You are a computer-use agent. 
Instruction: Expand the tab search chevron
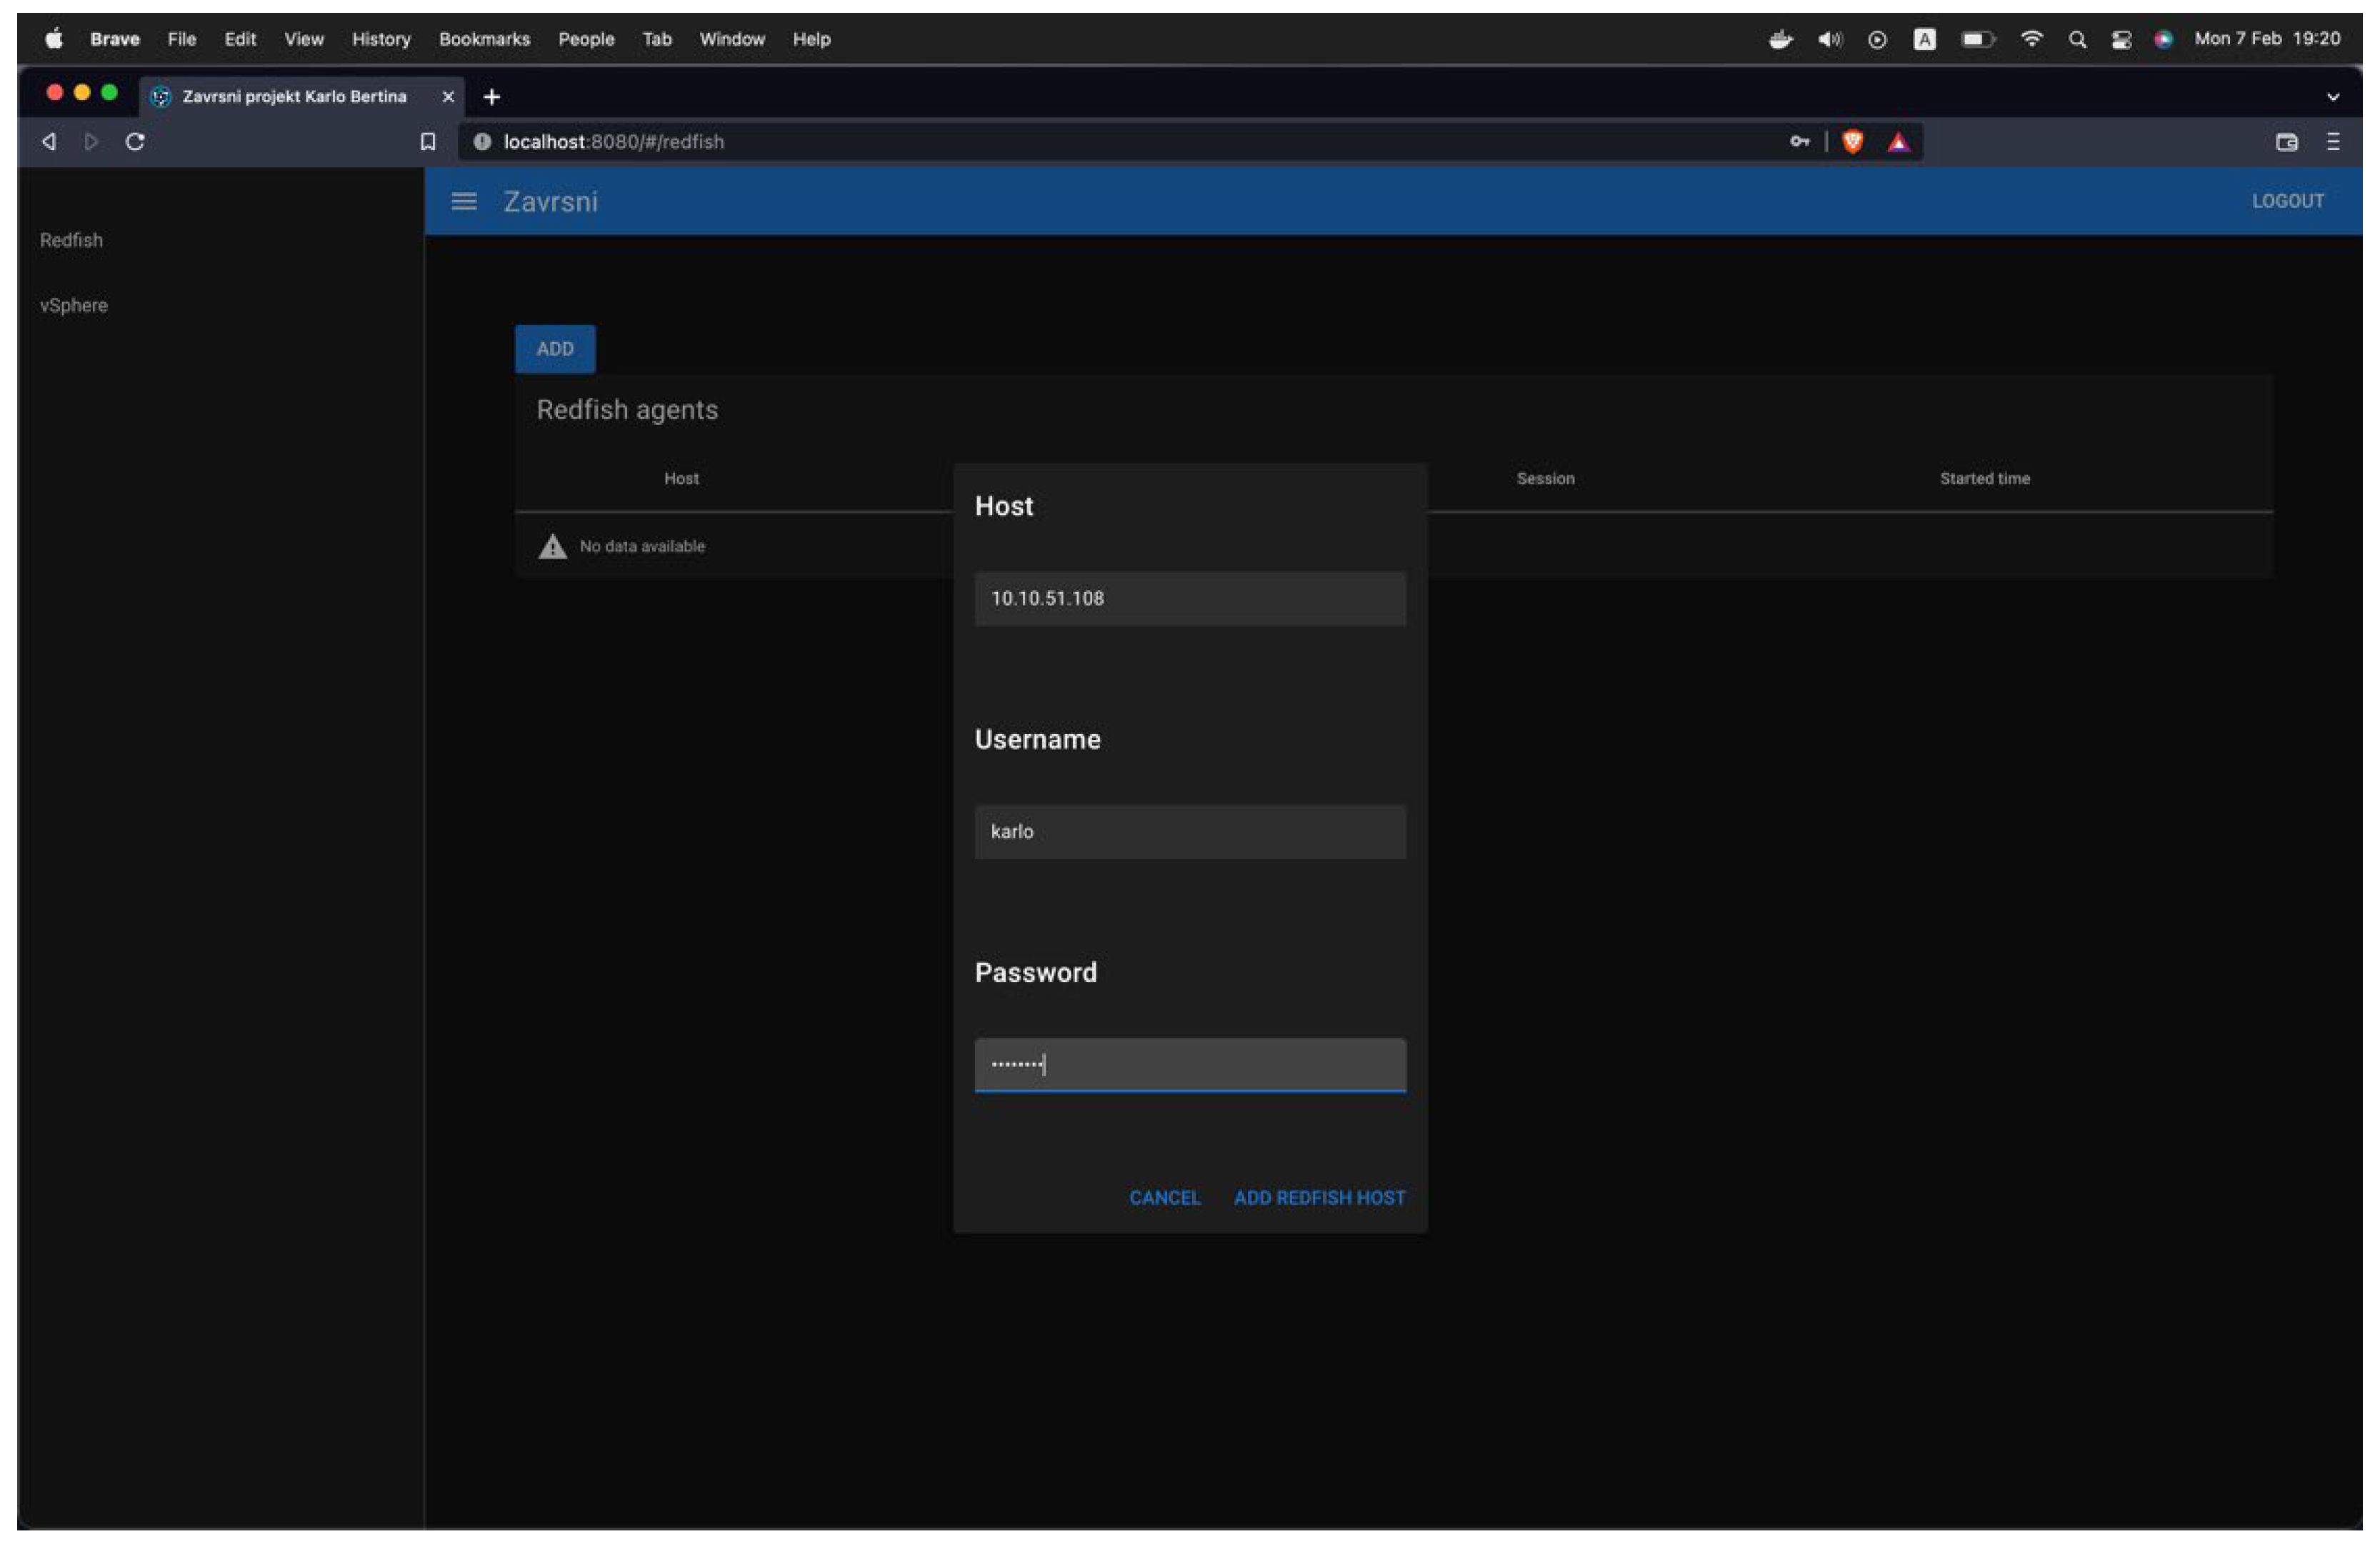[x=2333, y=97]
